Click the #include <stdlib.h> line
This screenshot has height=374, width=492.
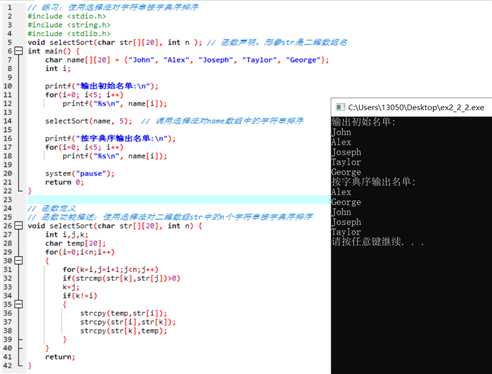click(x=69, y=33)
